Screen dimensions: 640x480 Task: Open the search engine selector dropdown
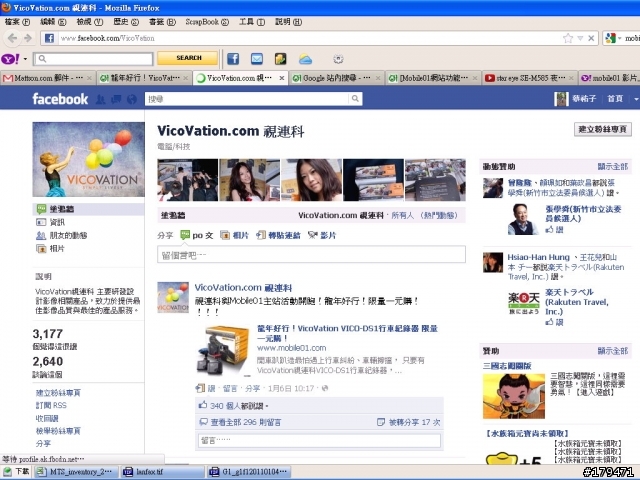tap(620, 38)
